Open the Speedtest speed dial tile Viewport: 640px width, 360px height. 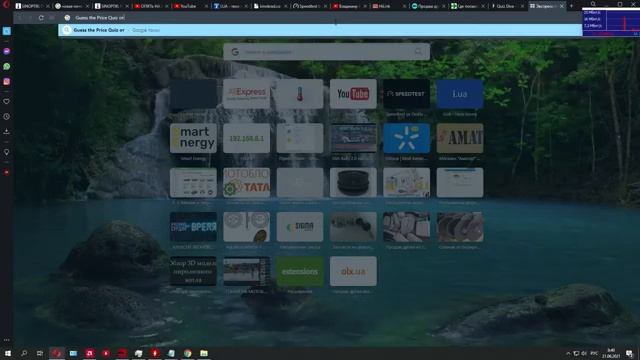click(406, 94)
